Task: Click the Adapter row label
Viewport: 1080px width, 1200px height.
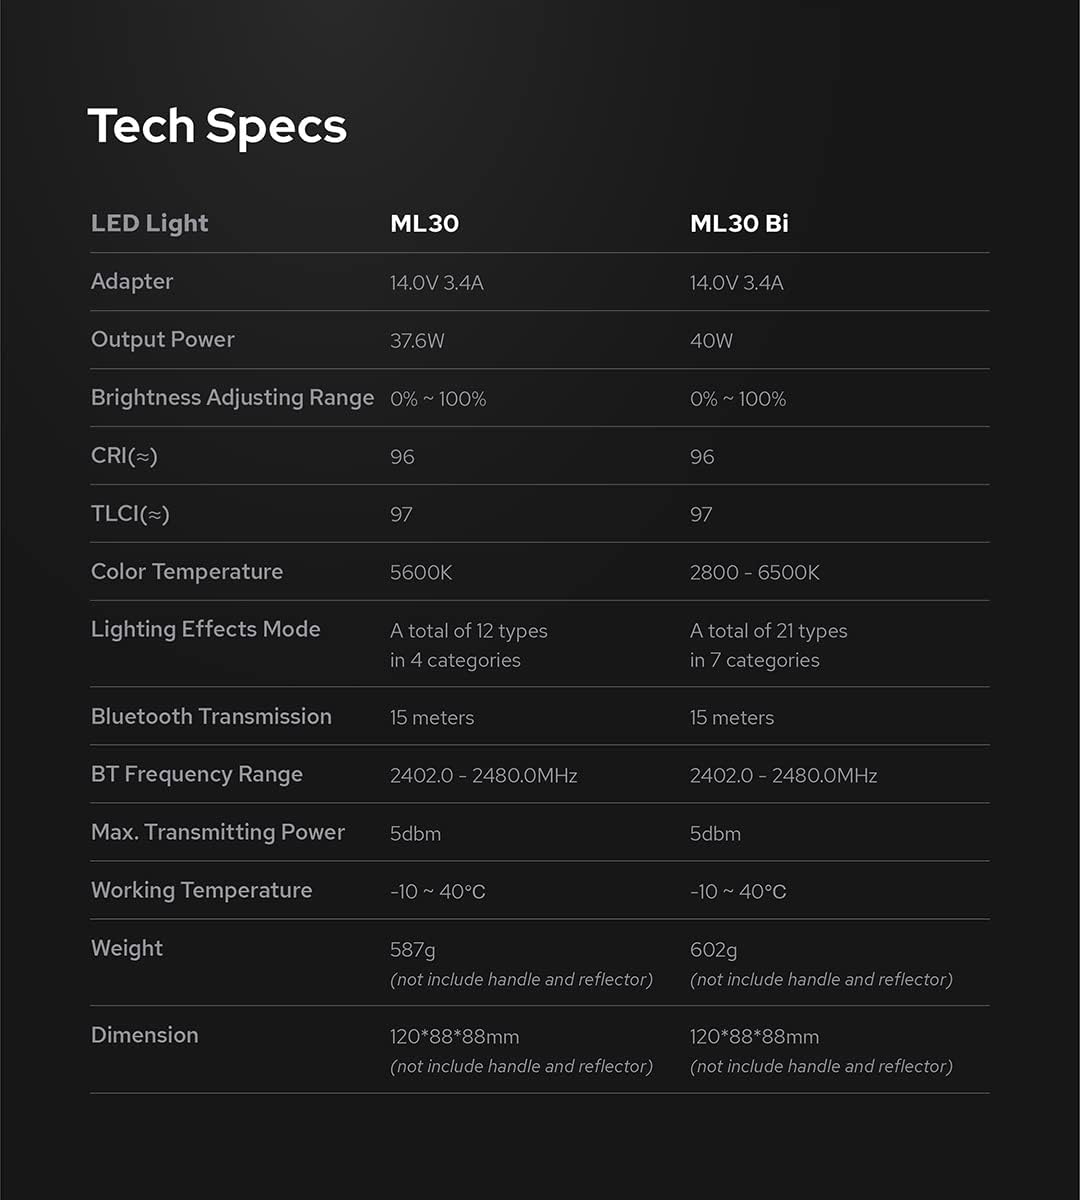Action: point(132,282)
